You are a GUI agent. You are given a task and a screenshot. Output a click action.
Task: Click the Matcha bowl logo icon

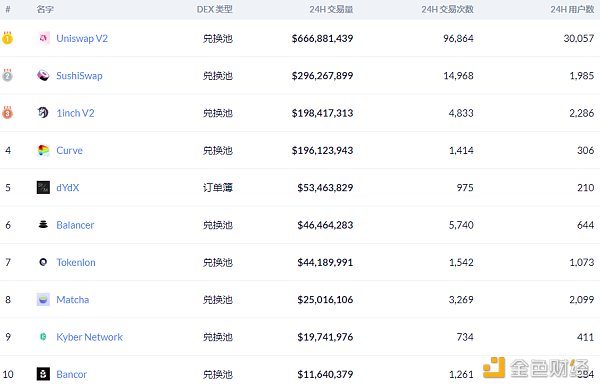pyautogui.click(x=43, y=299)
